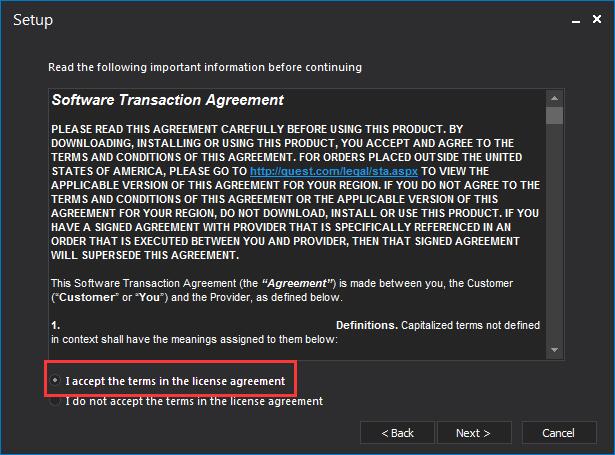Screen dimensions: 615x455
Task: Minimize the Setup window
Action: click(x=576, y=20)
